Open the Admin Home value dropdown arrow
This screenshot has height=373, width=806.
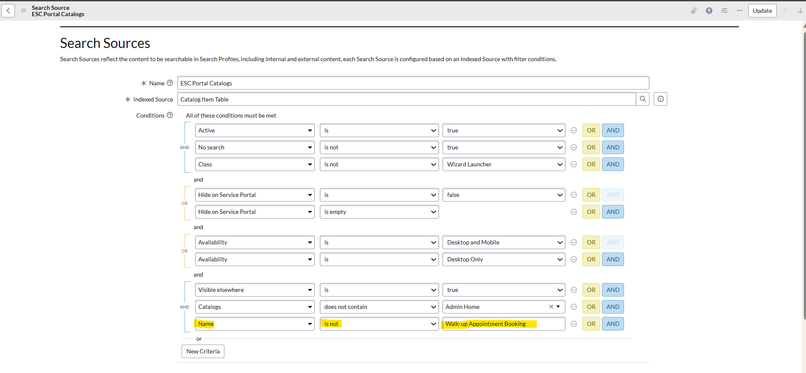coord(559,307)
